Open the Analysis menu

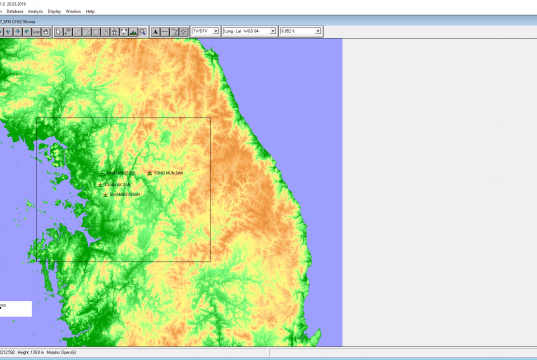(x=35, y=11)
